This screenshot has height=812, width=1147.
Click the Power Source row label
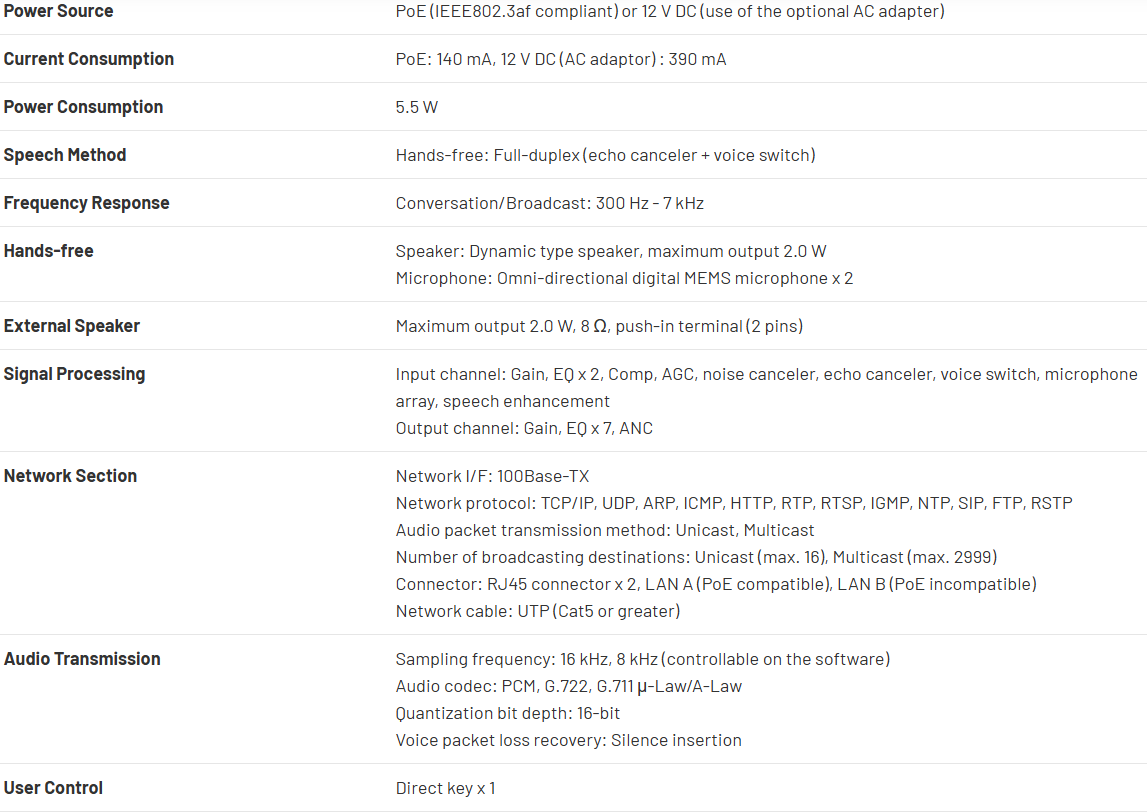pyautogui.click(x=58, y=11)
